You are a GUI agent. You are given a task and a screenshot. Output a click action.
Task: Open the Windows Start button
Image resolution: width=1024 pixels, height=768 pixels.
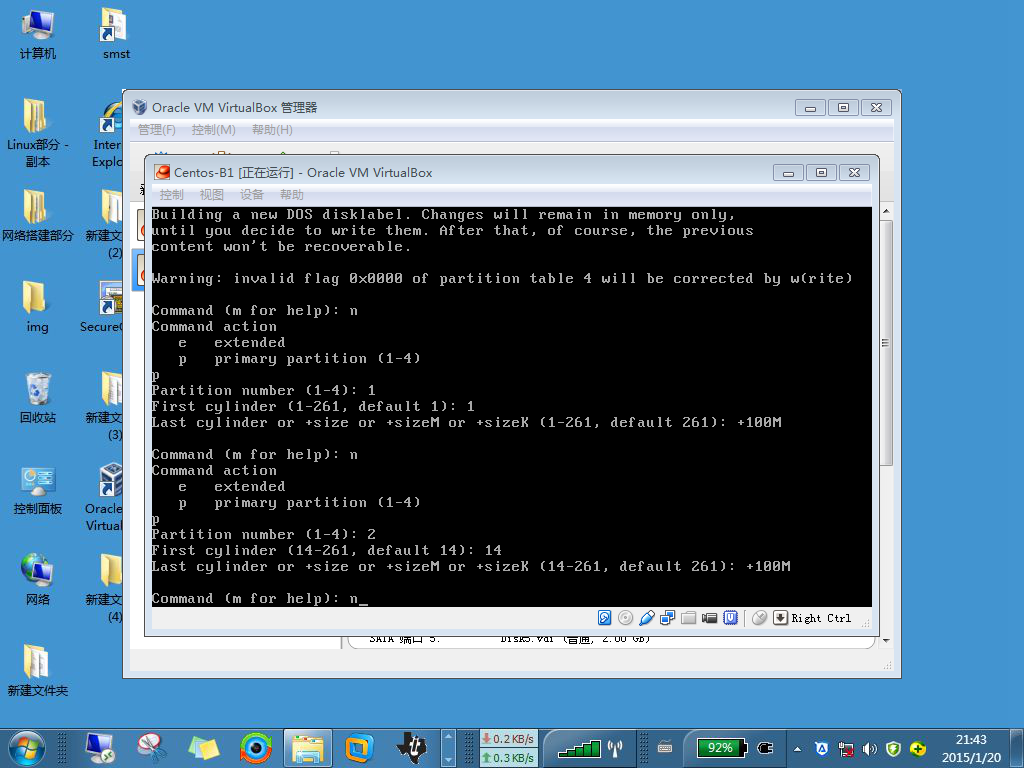[27, 748]
